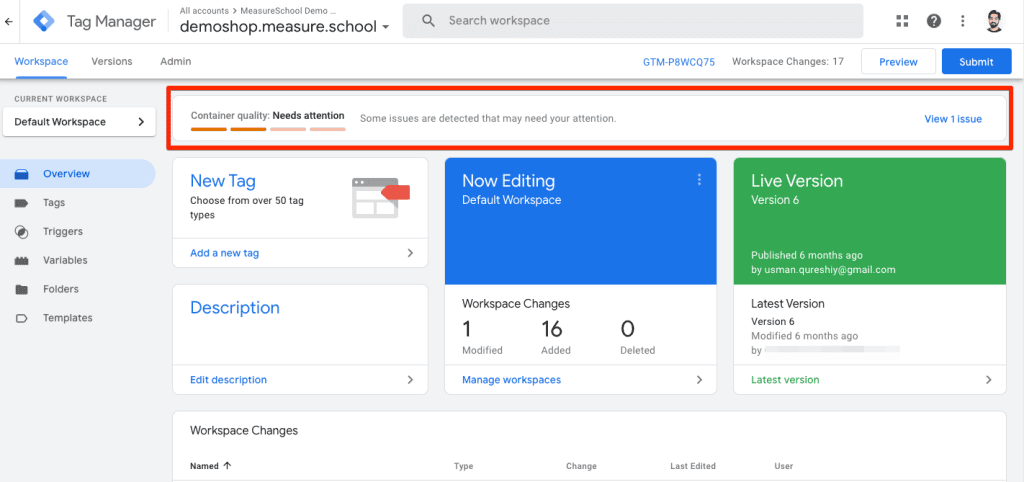Switch to the Versions tab
The width and height of the screenshot is (1024, 482).
[x=112, y=62]
